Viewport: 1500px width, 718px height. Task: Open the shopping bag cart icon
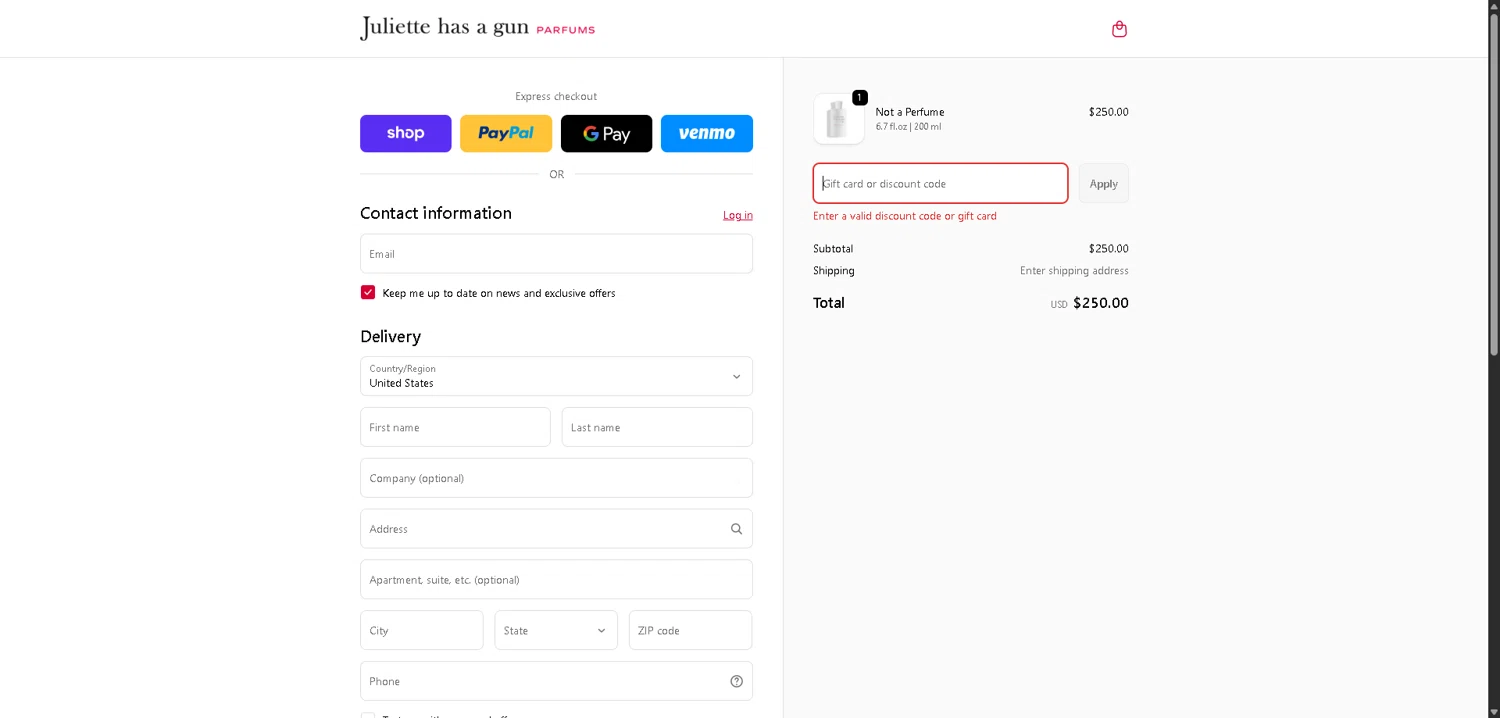click(x=1119, y=29)
